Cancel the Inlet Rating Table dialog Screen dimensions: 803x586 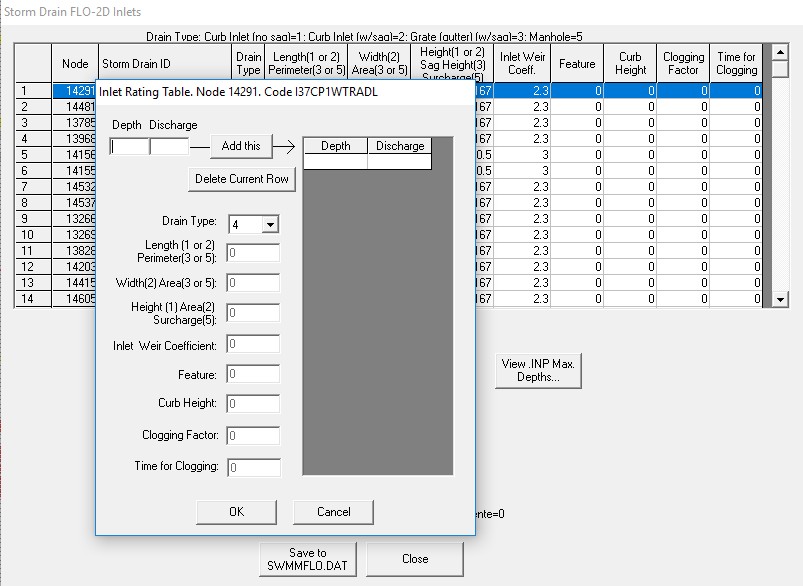tap(333, 511)
